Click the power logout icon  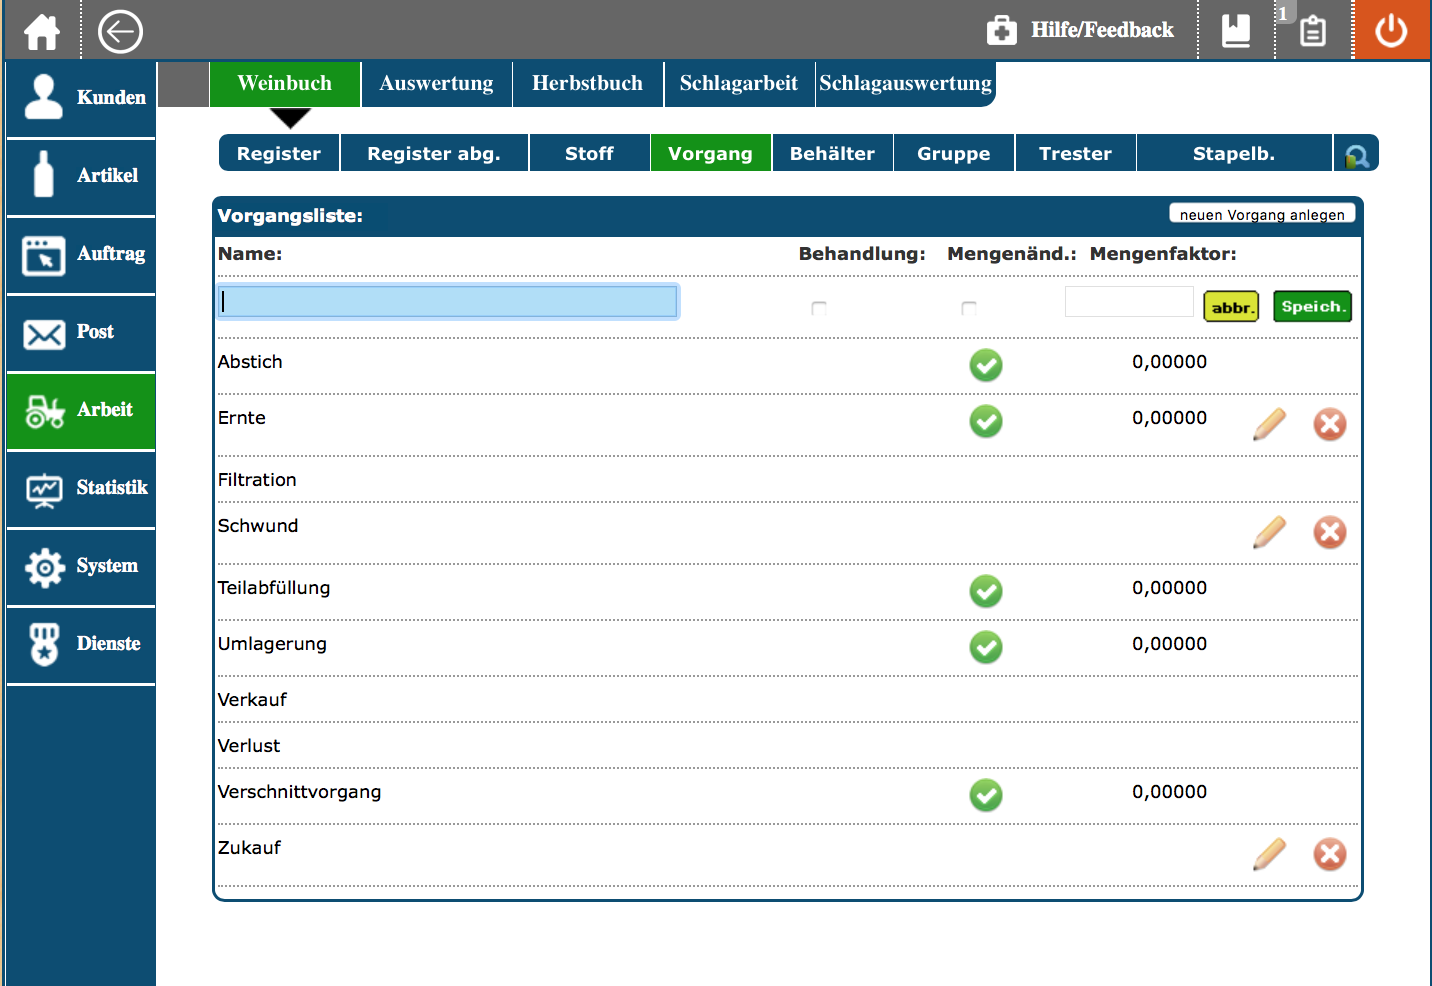pos(1391,31)
